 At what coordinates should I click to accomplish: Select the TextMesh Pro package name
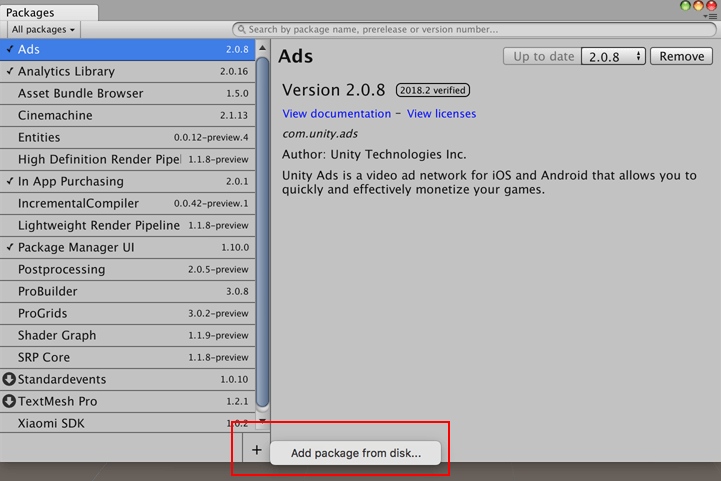pos(57,401)
